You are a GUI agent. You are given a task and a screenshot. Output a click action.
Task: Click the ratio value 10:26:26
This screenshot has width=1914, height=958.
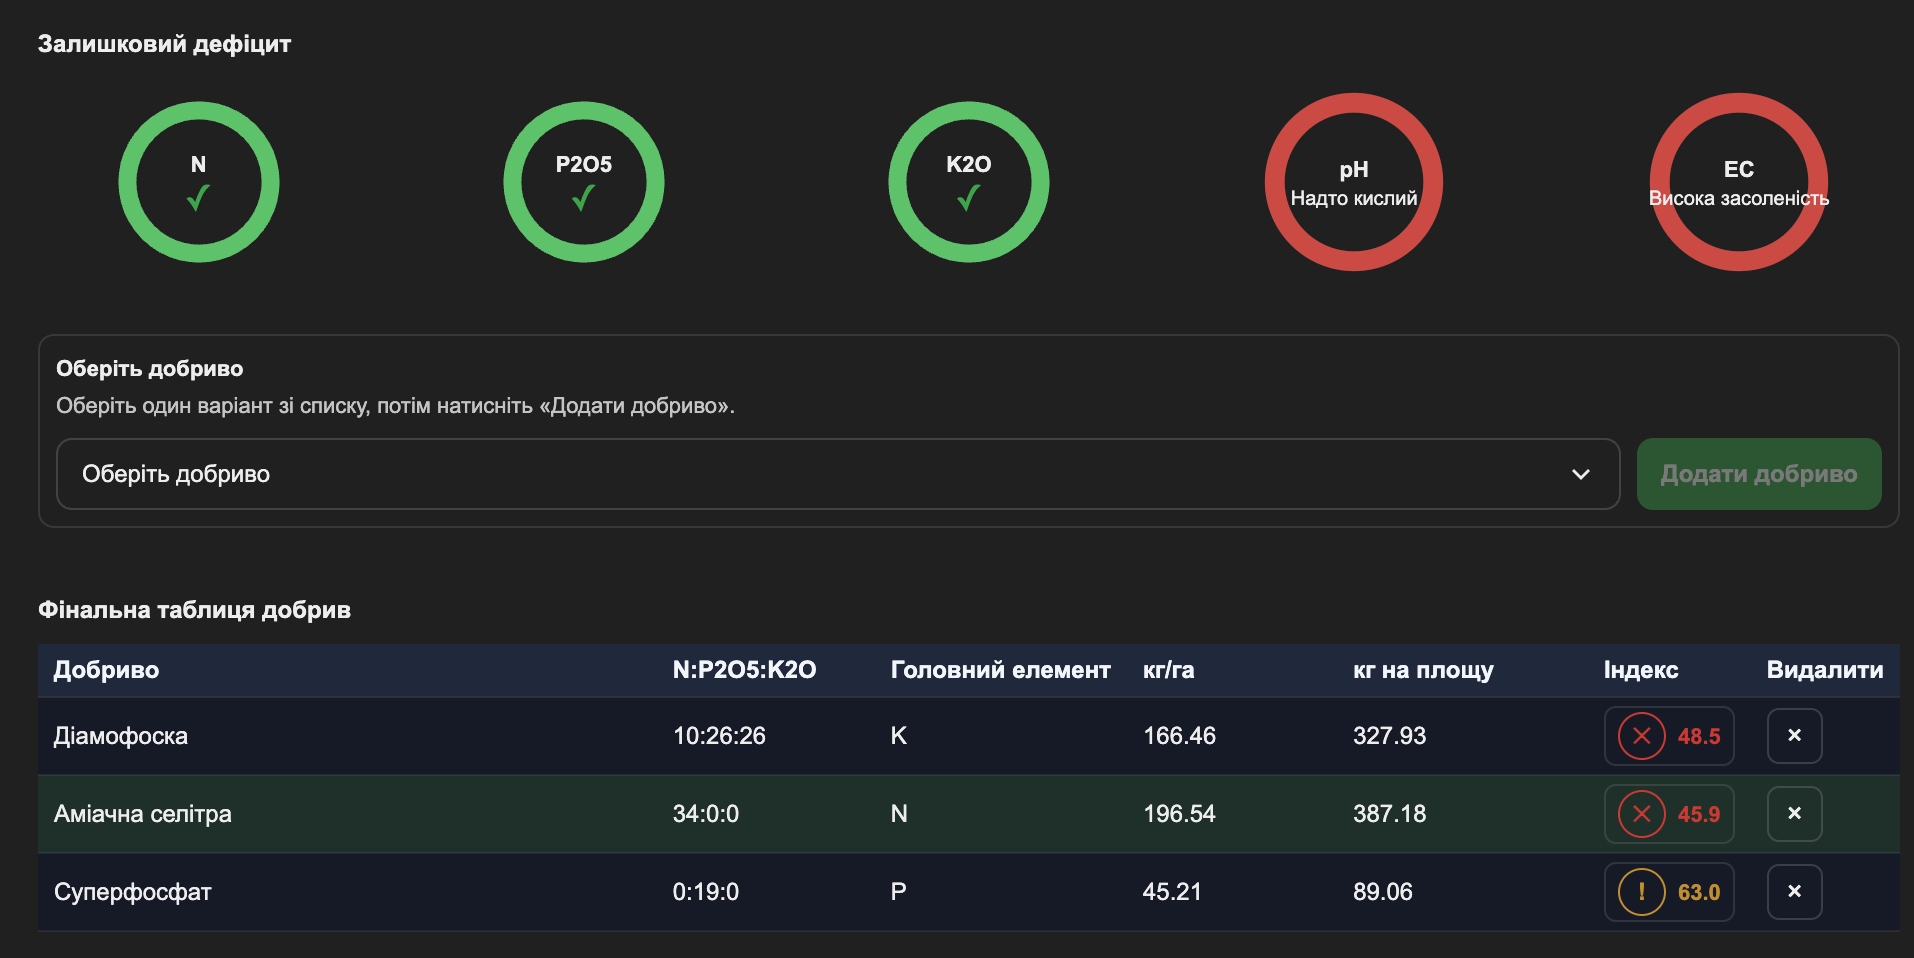tap(719, 736)
